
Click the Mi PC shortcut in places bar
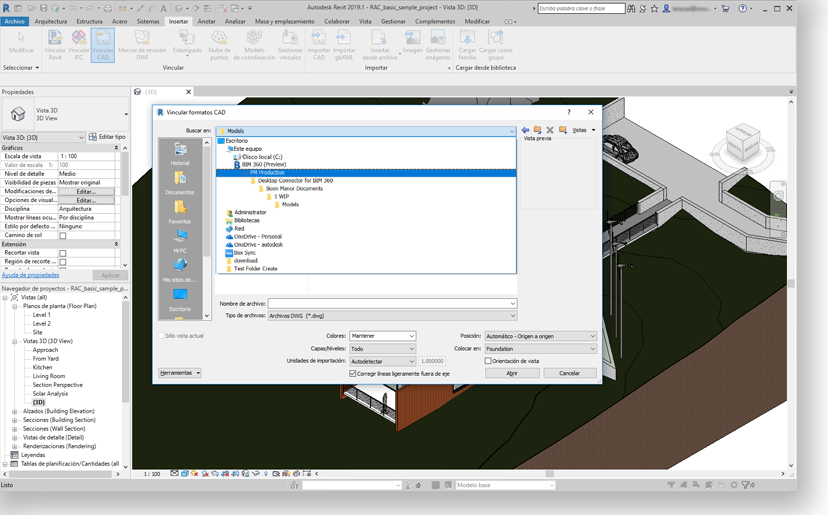click(x=180, y=241)
